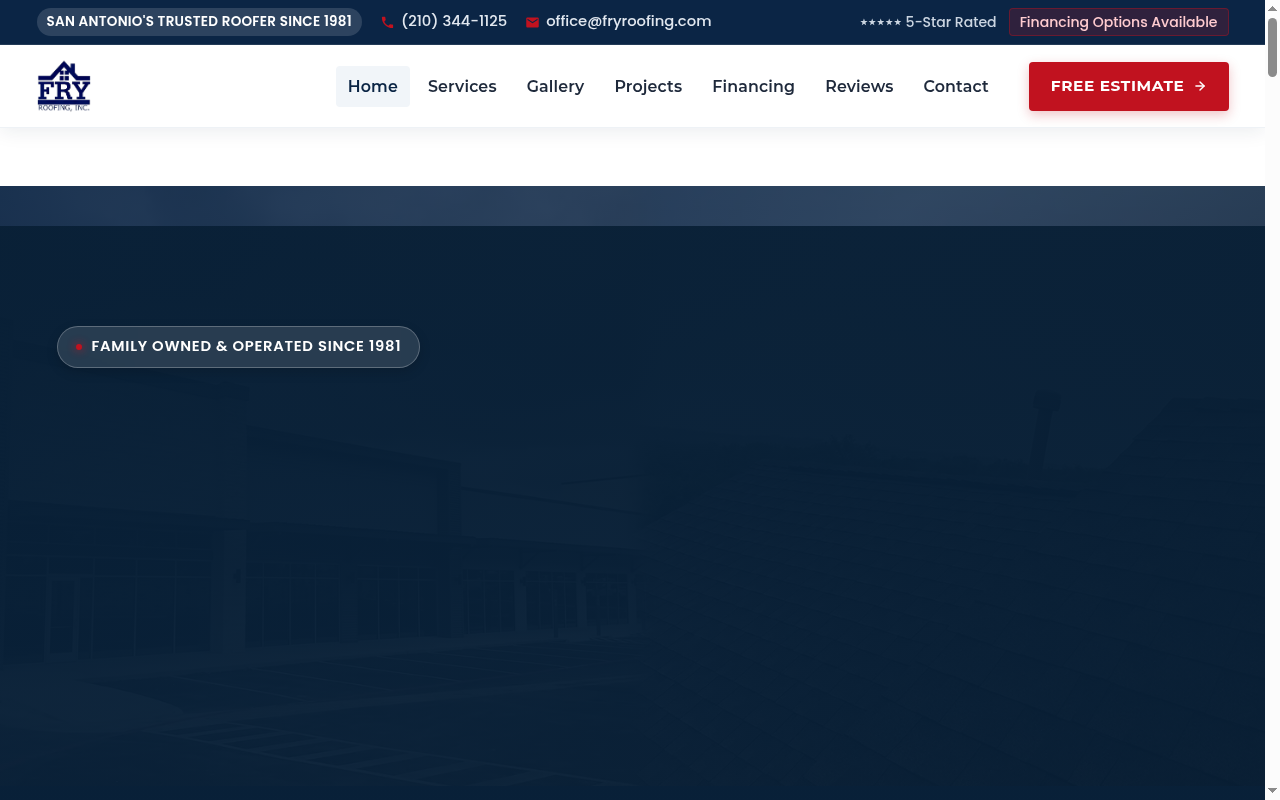The width and height of the screenshot is (1280, 800).
Task: Go to the Services page
Action: pyautogui.click(x=462, y=86)
